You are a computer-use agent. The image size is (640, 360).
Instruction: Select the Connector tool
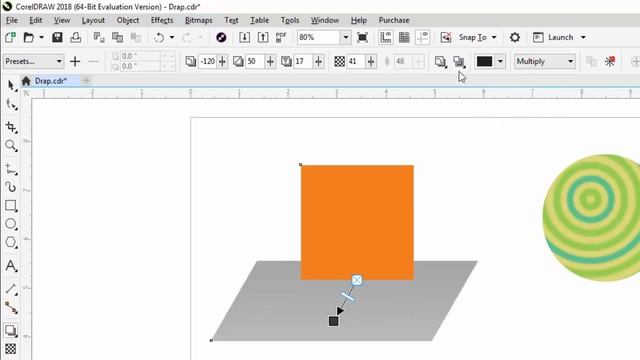11,307
